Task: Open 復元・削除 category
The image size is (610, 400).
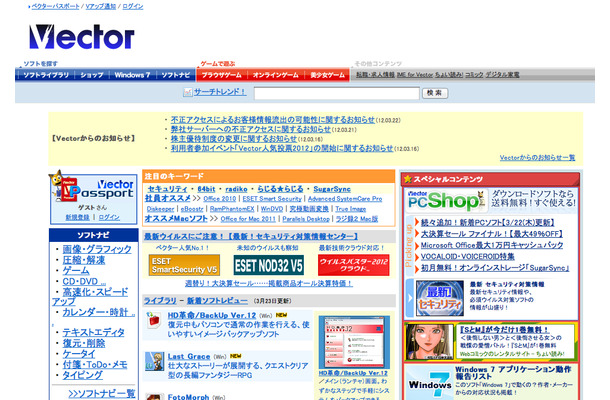Action: click(x=84, y=343)
